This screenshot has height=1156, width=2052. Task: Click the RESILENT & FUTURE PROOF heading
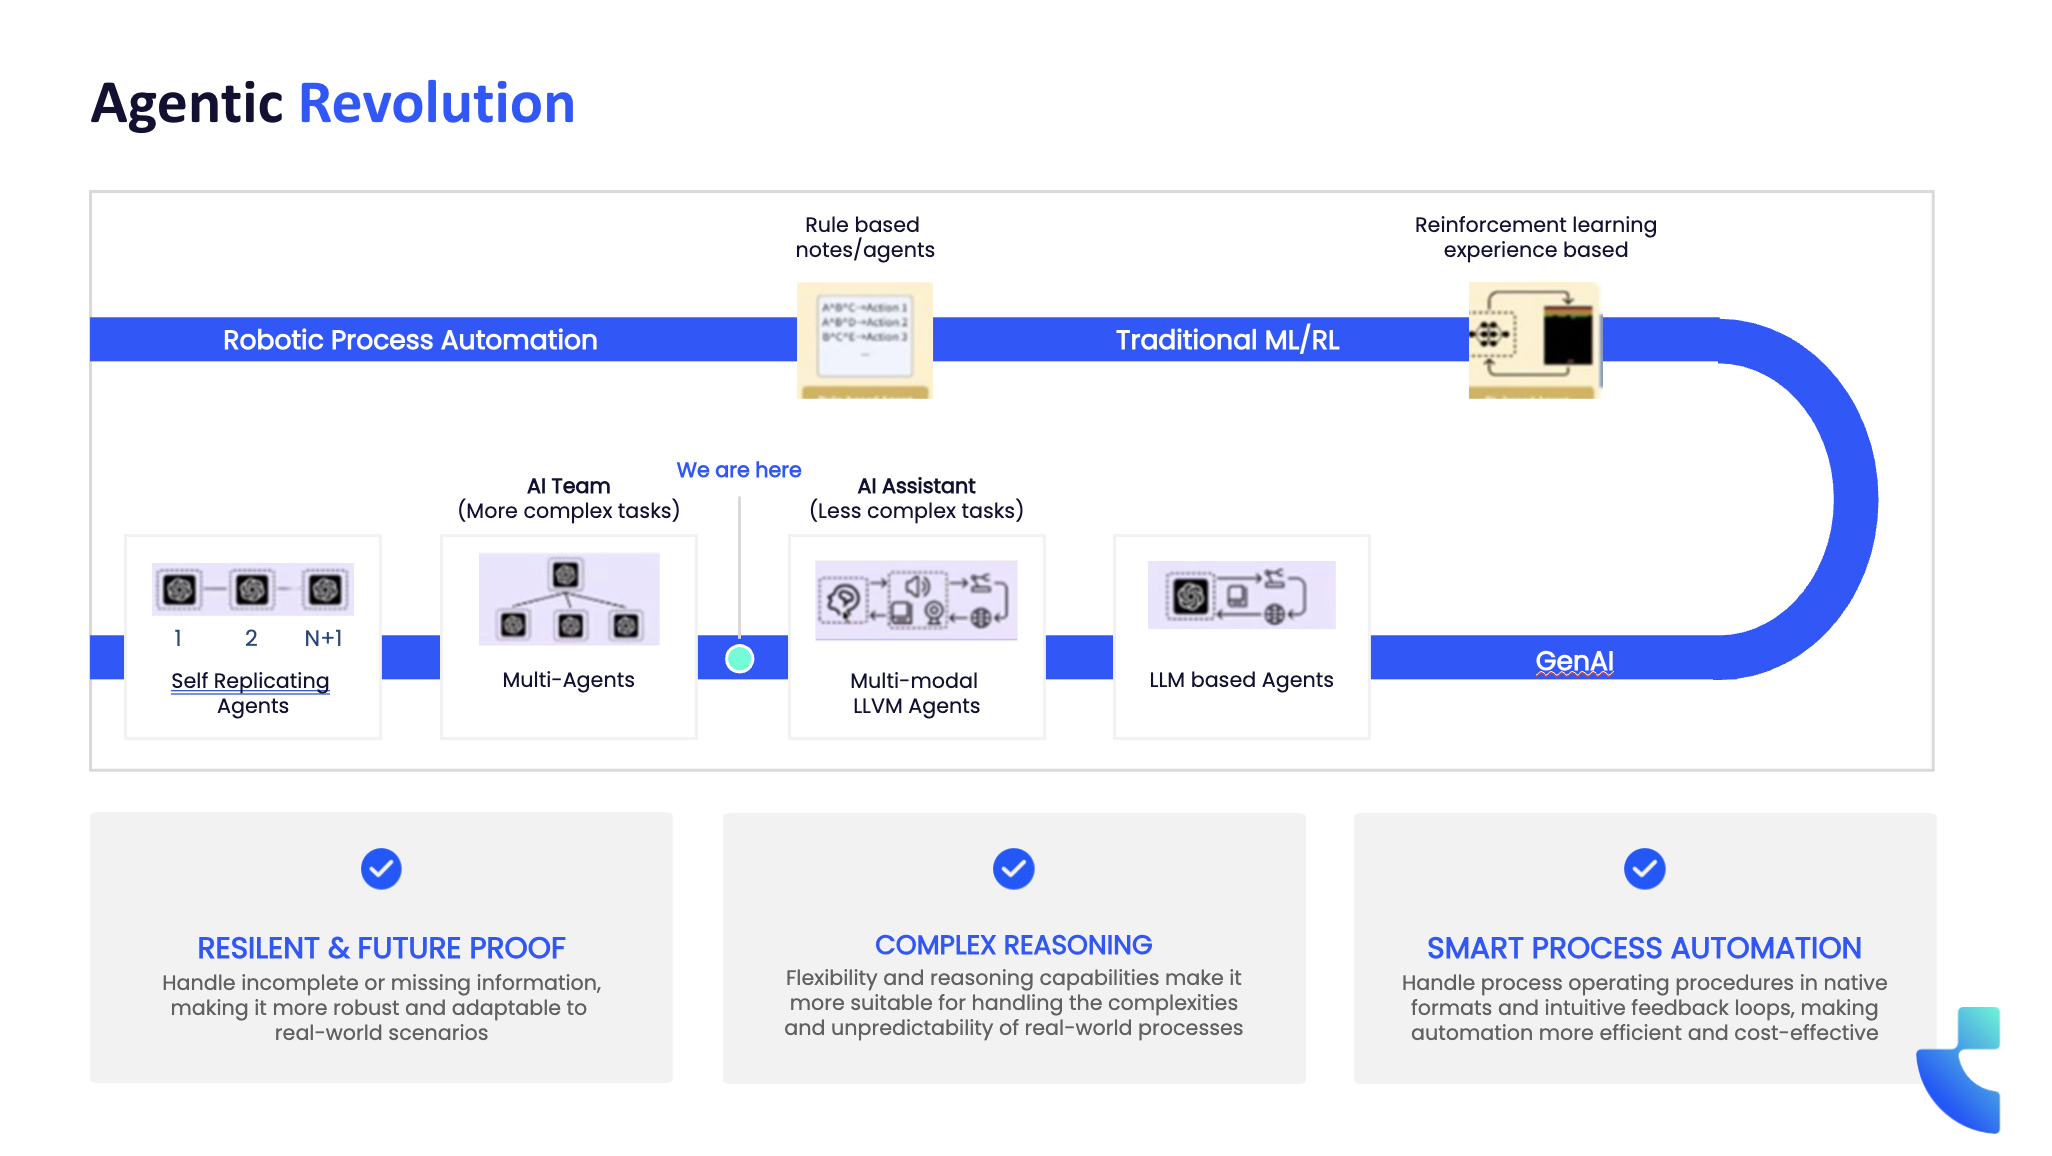coord(381,948)
